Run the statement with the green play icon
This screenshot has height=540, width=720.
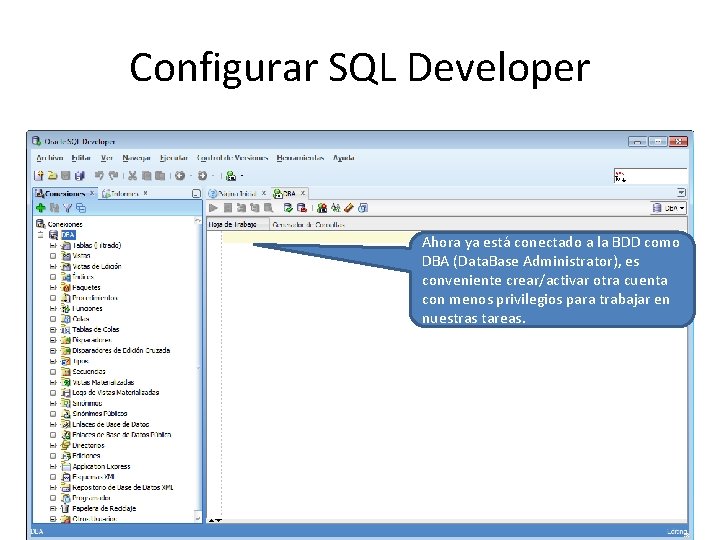[213, 208]
